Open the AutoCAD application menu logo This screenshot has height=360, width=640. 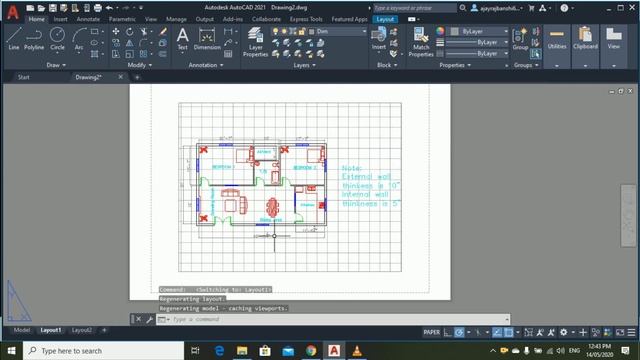pyautogui.click(x=13, y=12)
